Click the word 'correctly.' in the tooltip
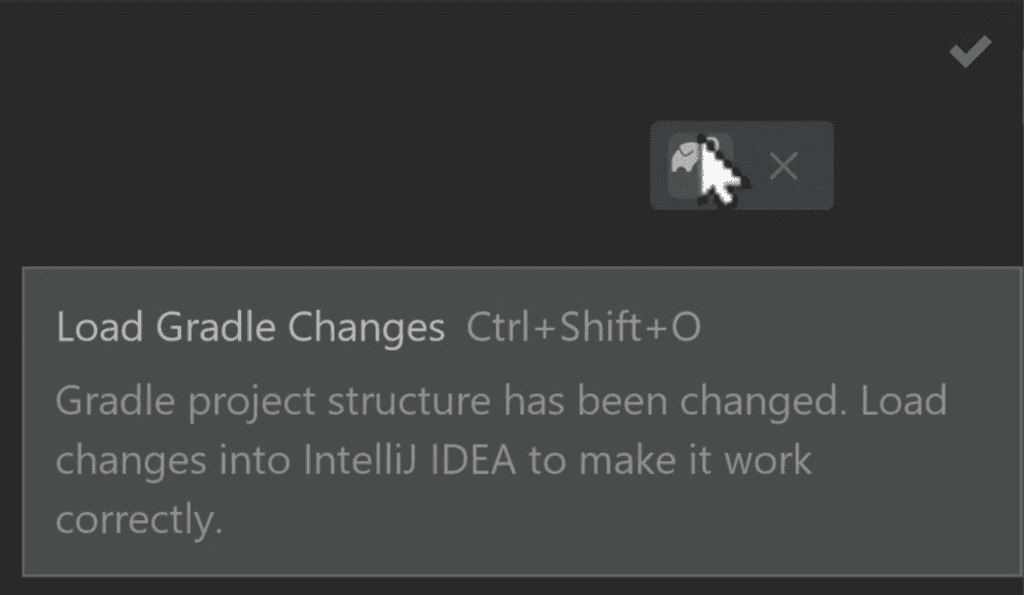This screenshot has width=1024, height=595. click(x=138, y=521)
